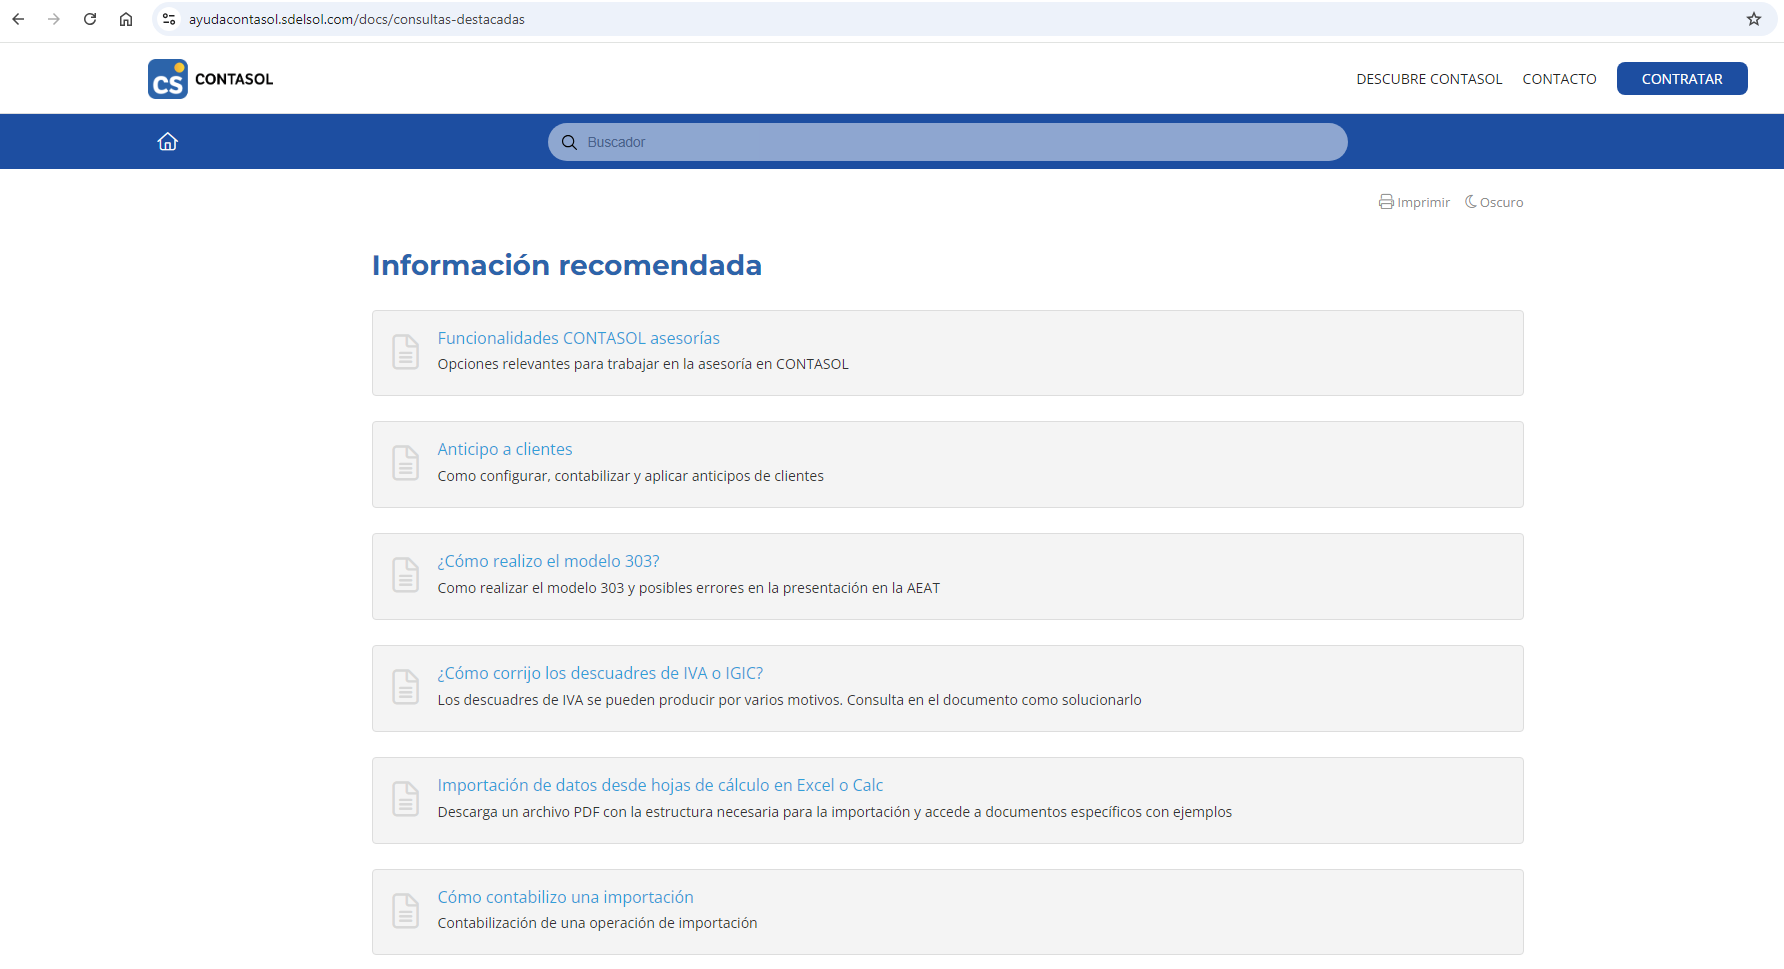
Task: Click document icon of modelo 303 card
Action: click(x=405, y=575)
